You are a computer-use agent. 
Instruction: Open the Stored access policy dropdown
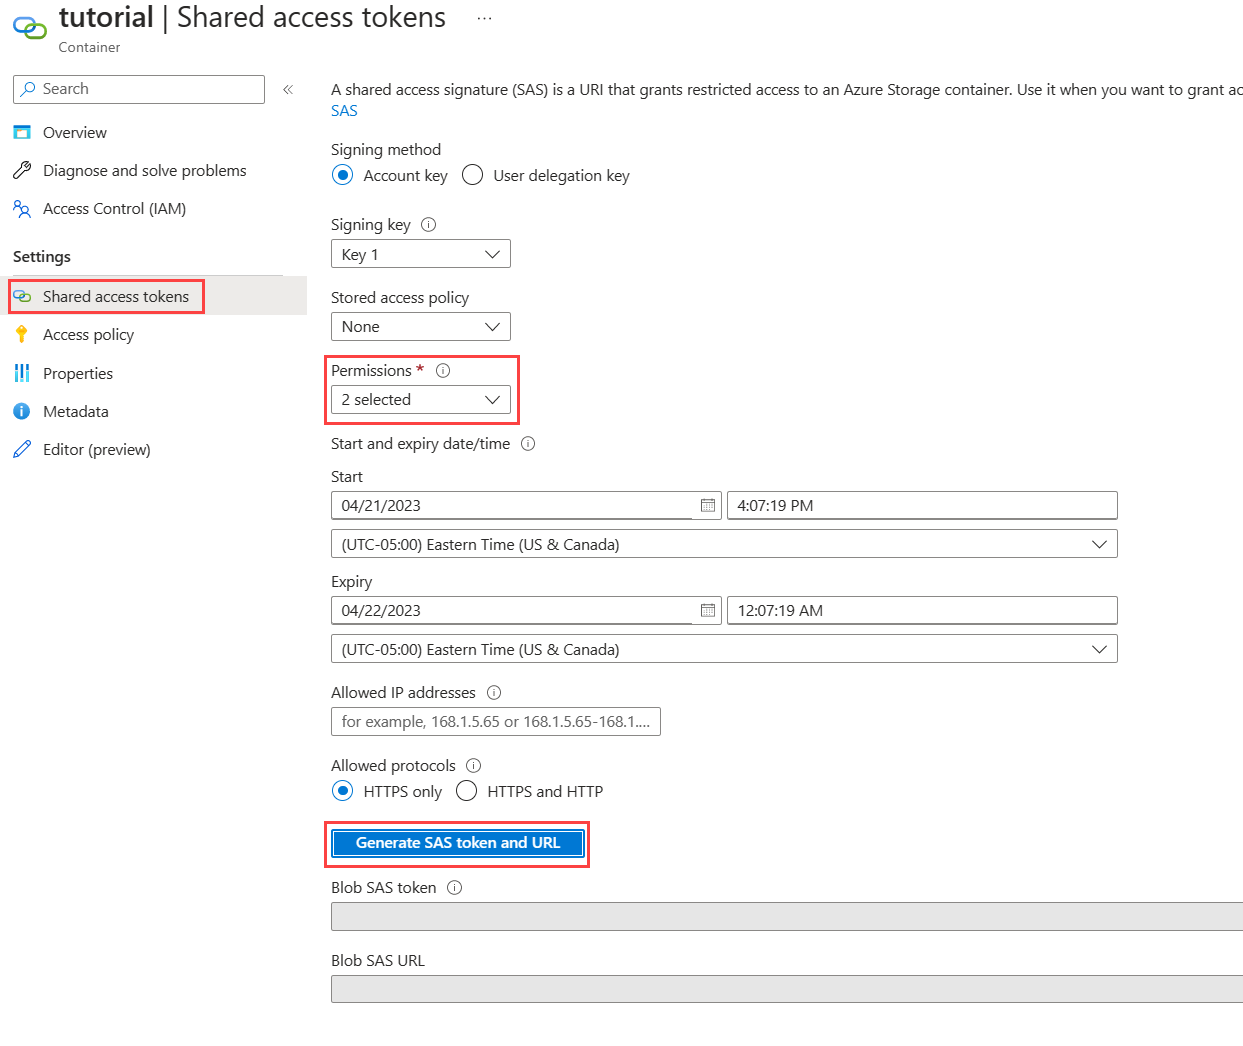pos(420,326)
